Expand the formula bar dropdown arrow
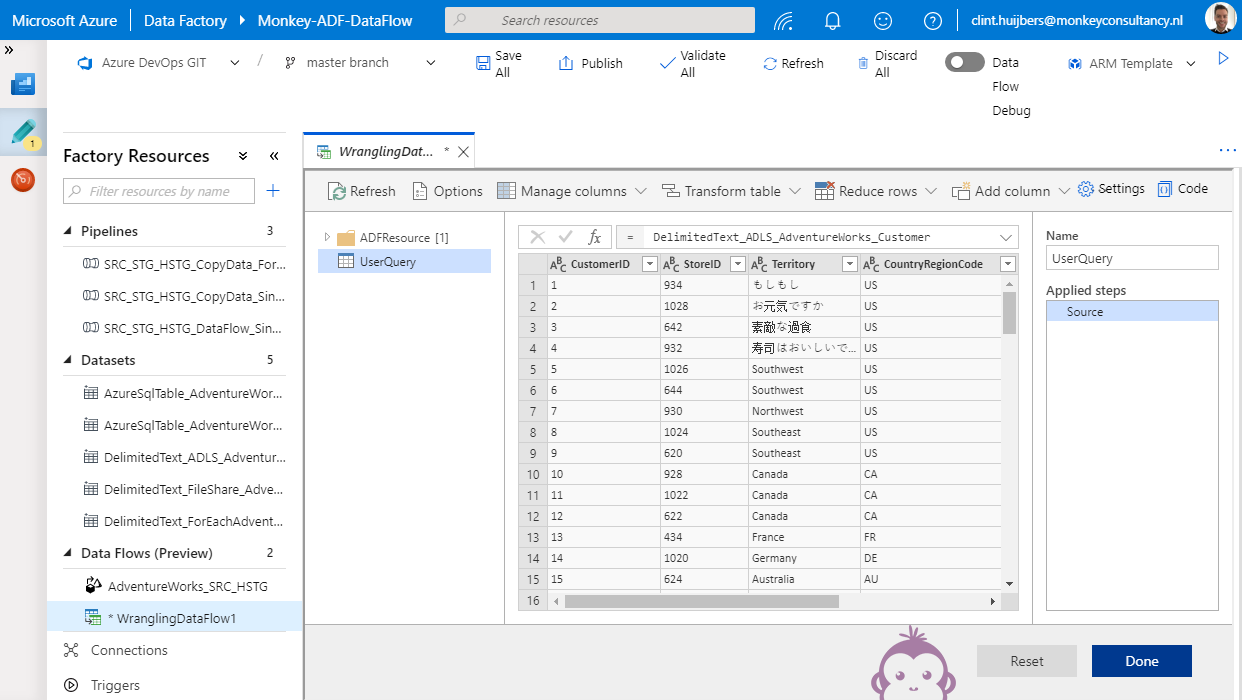The height and width of the screenshot is (700, 1242). pos(1005,237)
